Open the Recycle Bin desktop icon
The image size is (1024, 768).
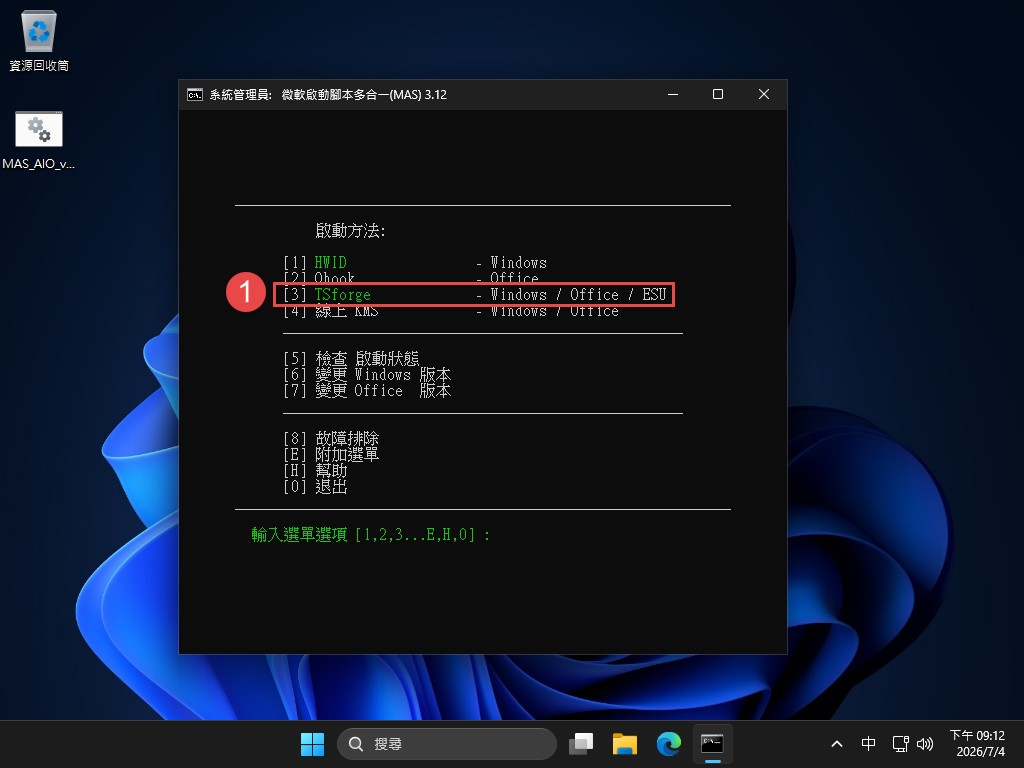tap(39, 41)
